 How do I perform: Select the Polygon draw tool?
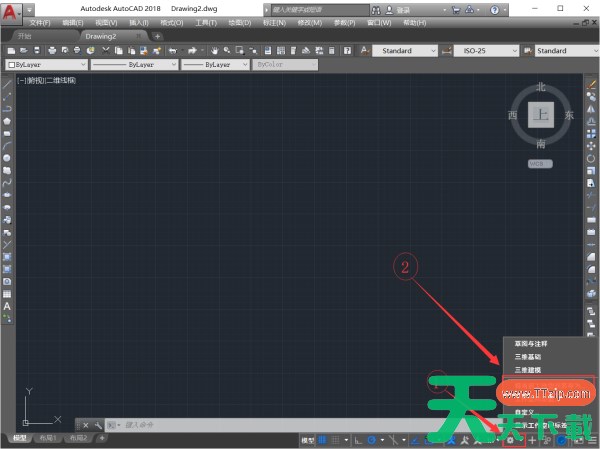7,121
